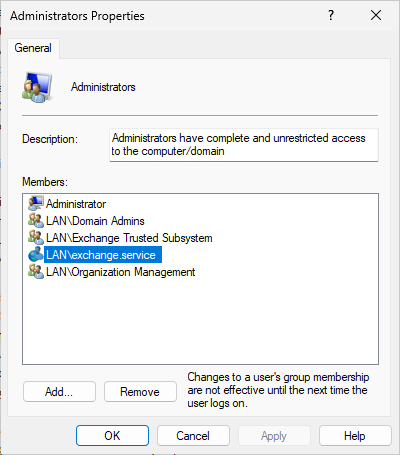Click the Domain Admins group icon
This screenshot has height=455, width=400.
(36, 221)
